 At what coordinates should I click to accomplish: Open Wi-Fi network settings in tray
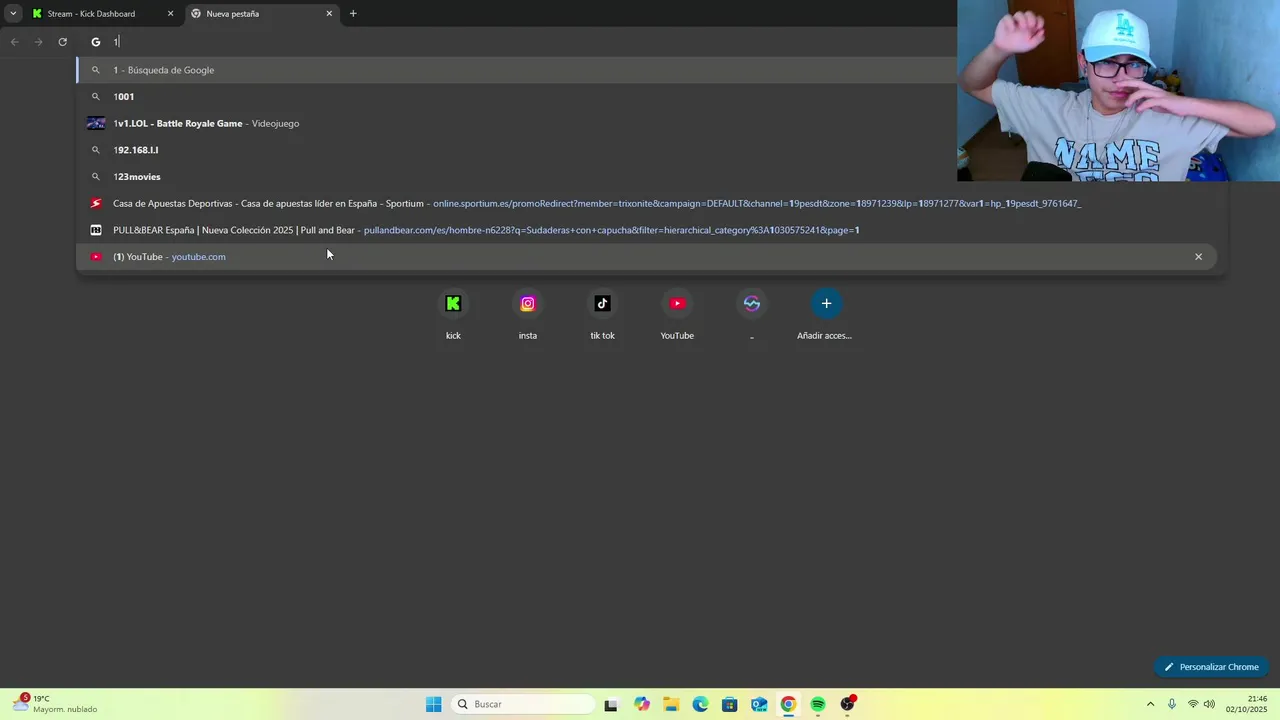point(1193,704)
